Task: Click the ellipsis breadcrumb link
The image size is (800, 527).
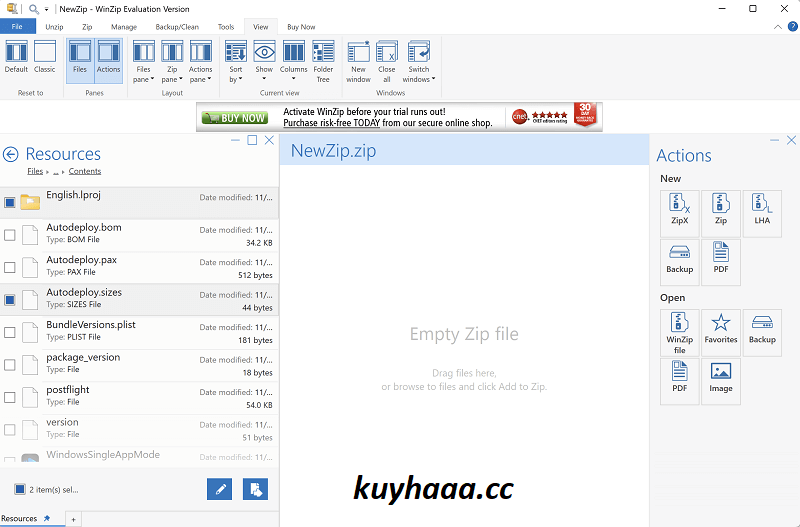Action: point(56,172)
